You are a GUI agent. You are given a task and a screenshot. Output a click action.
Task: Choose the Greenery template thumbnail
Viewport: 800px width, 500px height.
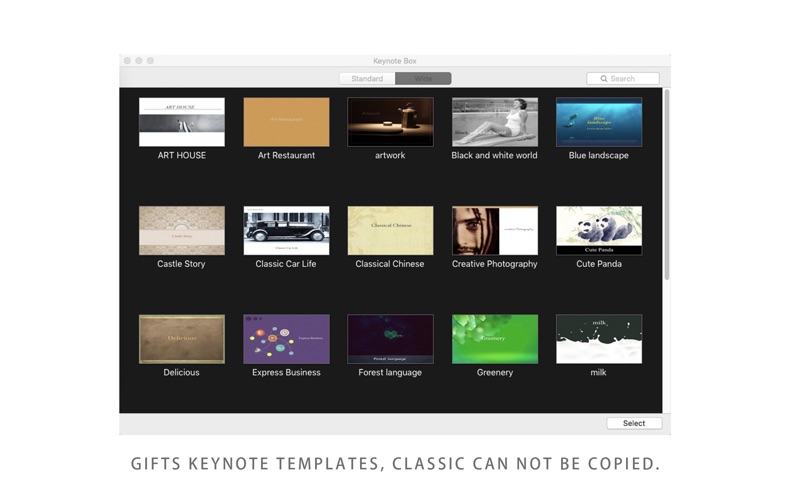[495, 339]
